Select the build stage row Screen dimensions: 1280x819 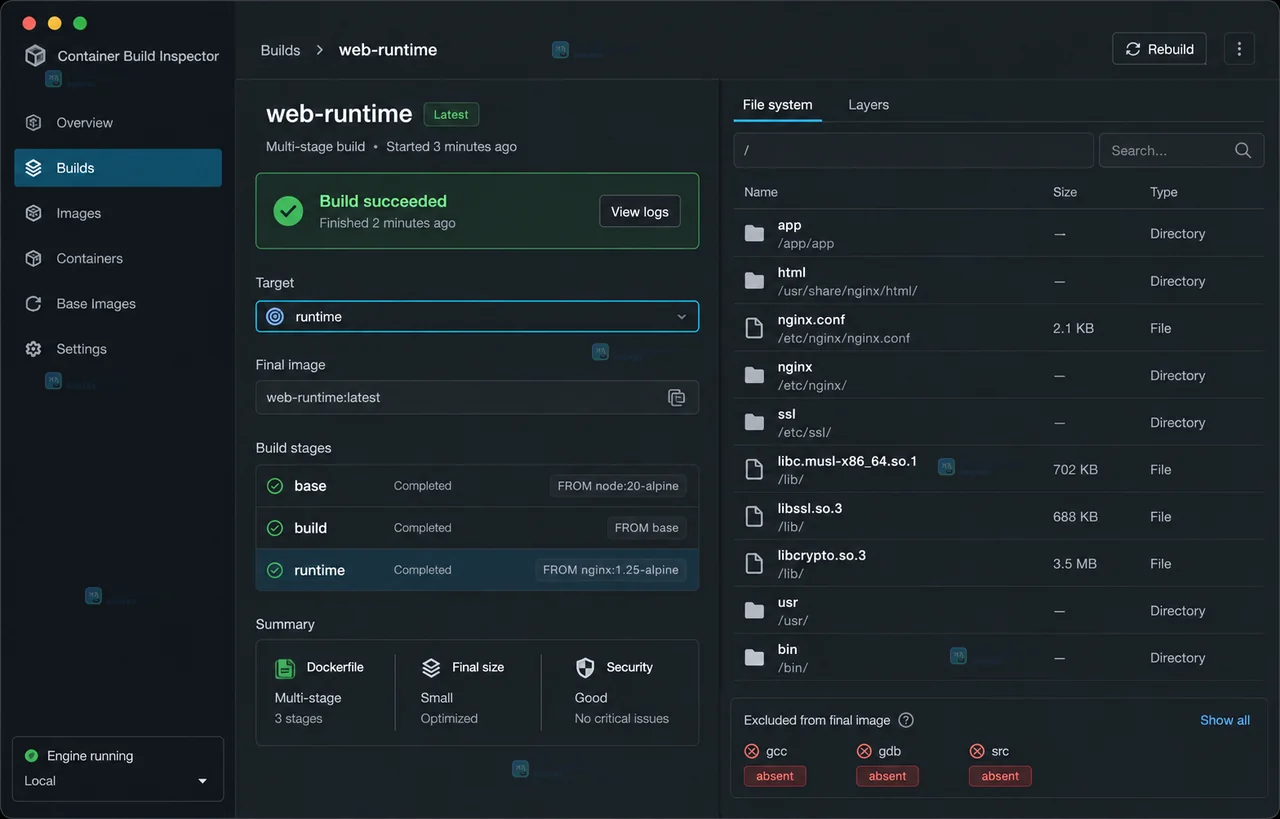(477, 528)
